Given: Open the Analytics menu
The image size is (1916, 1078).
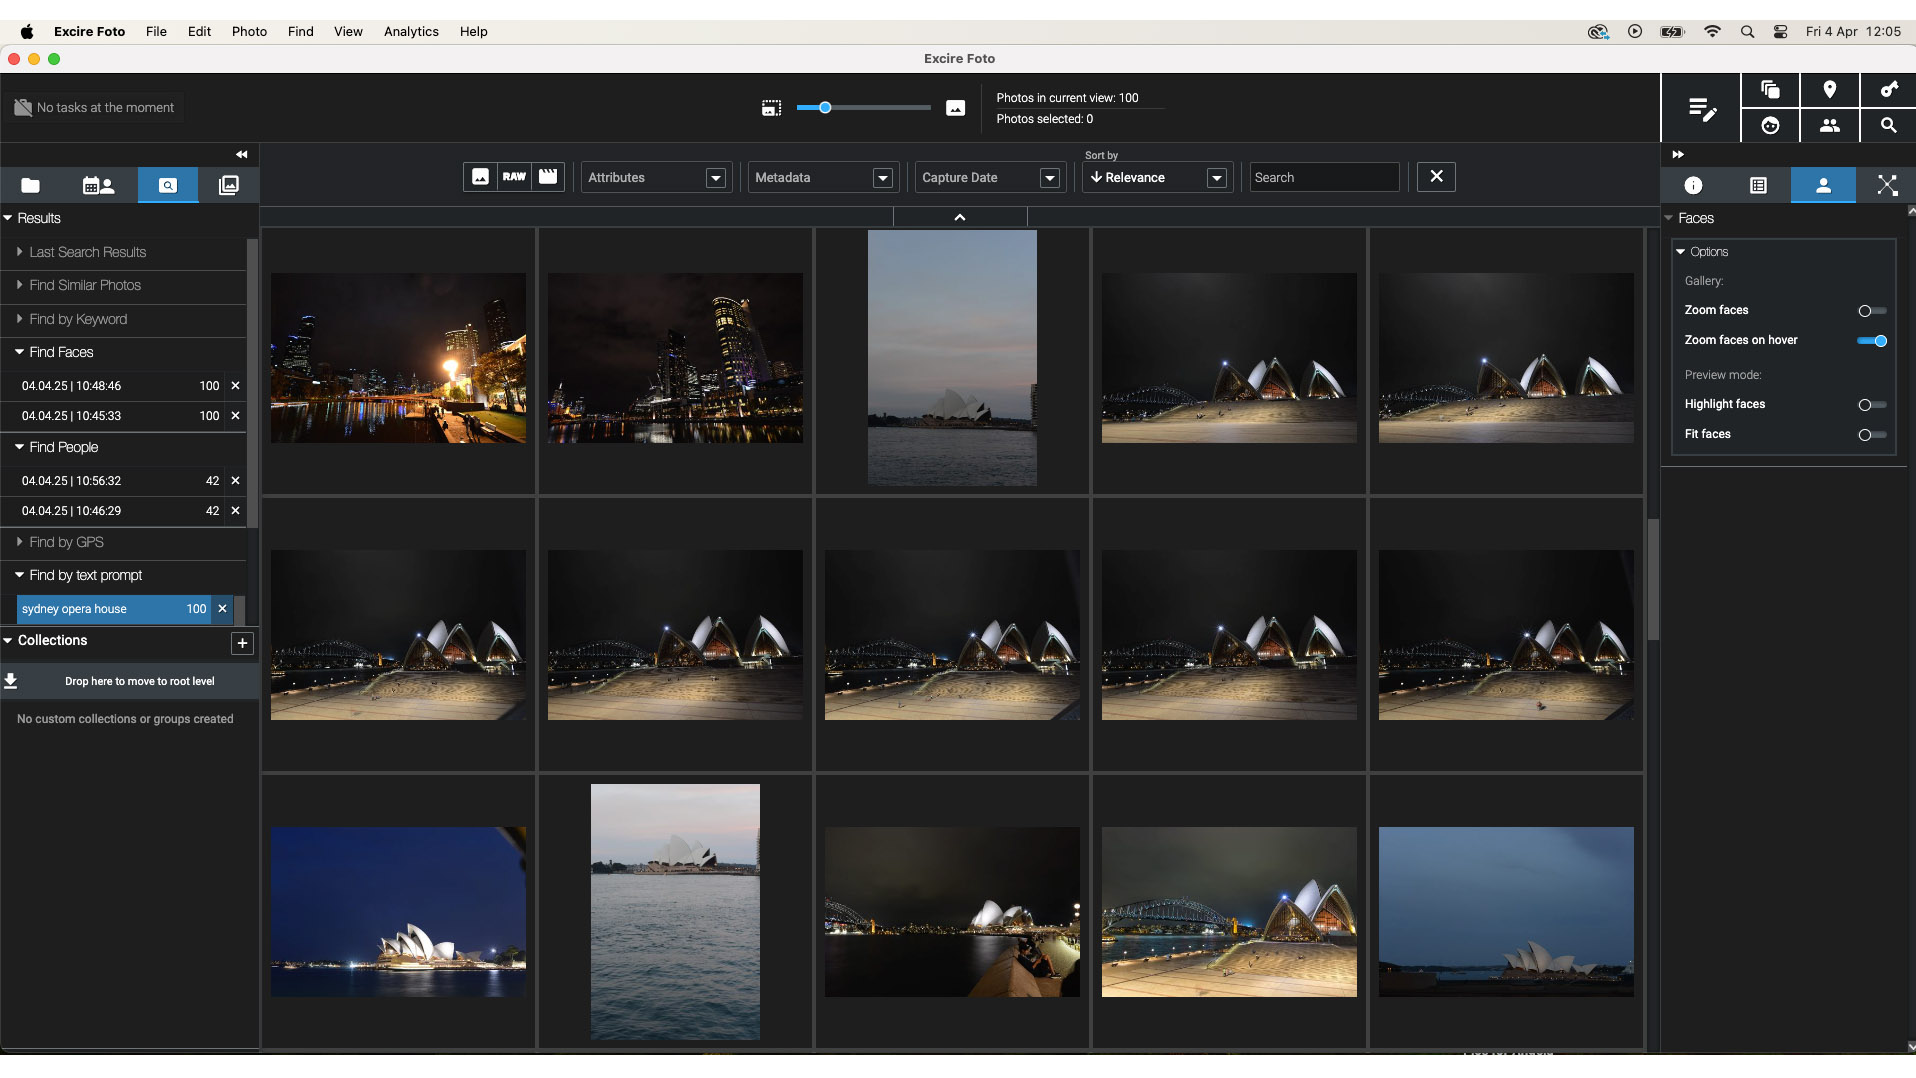Looking at the screenshot, I should (x=411, y=31).
